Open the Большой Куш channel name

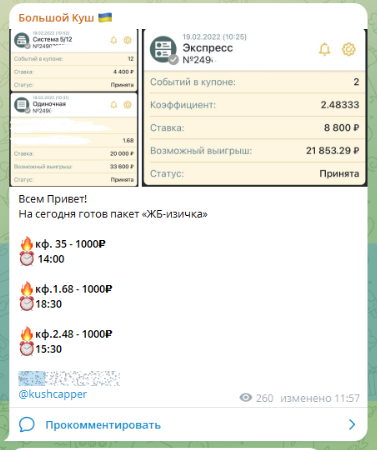point(56,18)
